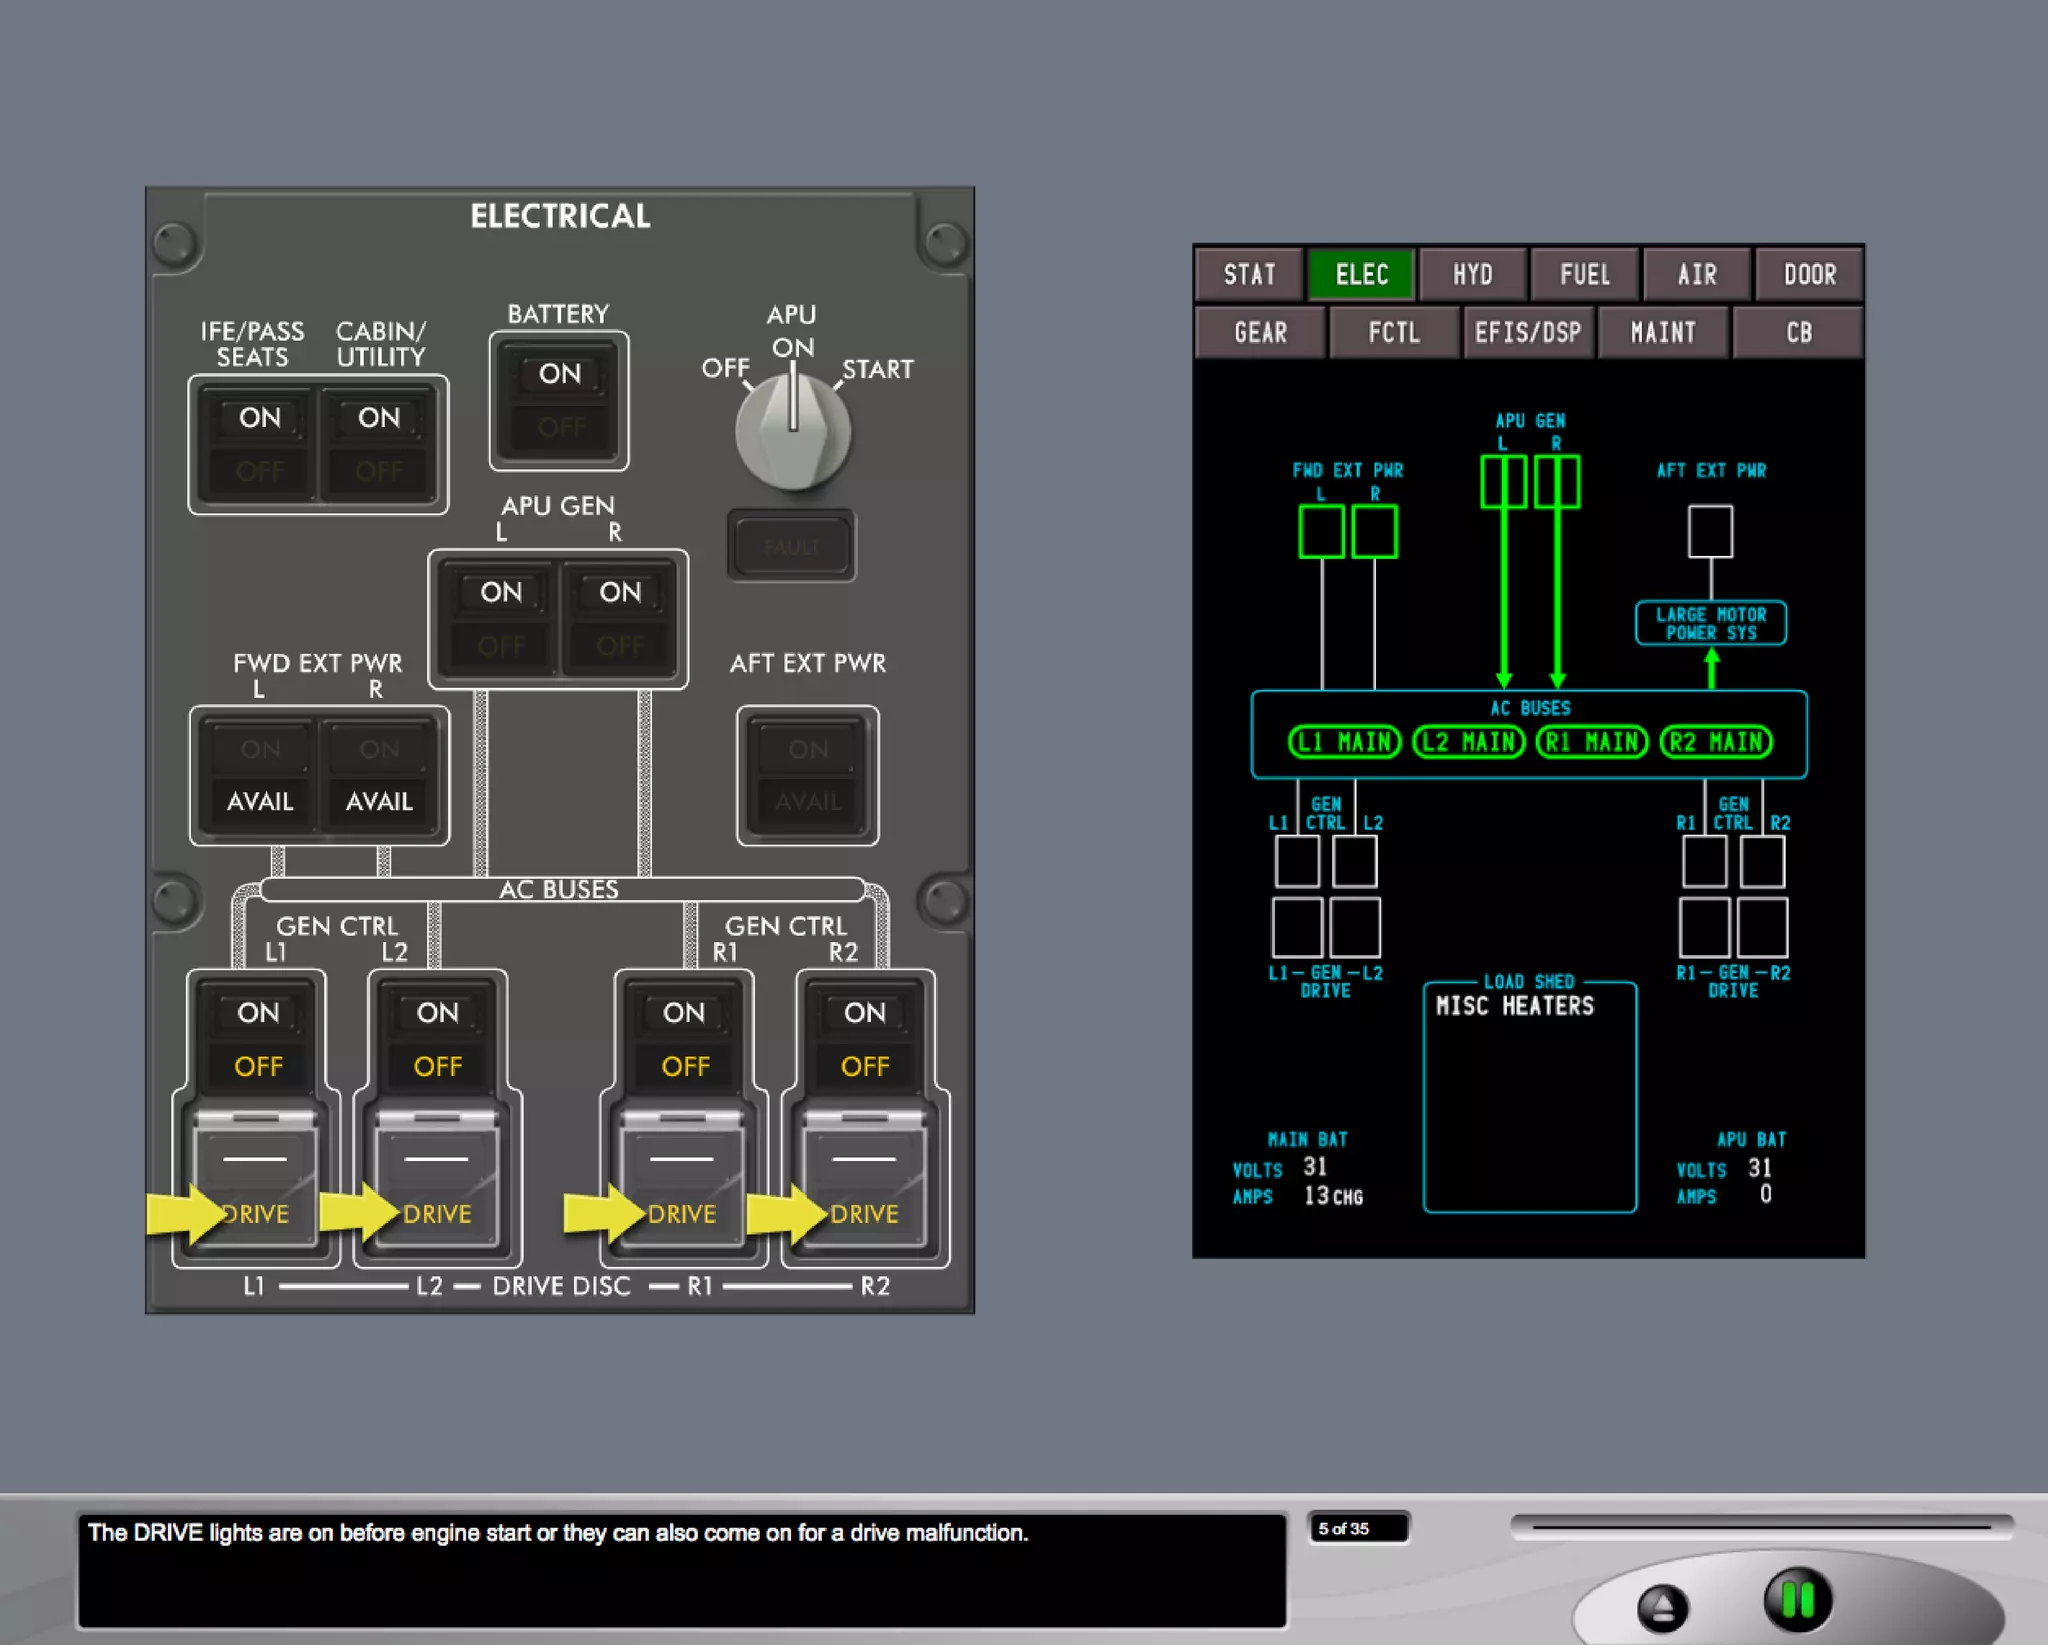The height and width of the screenshot is (1645, 2048).
Task: Toggle the CABIN/UTILITY switch
Action: tap(379, 445)
